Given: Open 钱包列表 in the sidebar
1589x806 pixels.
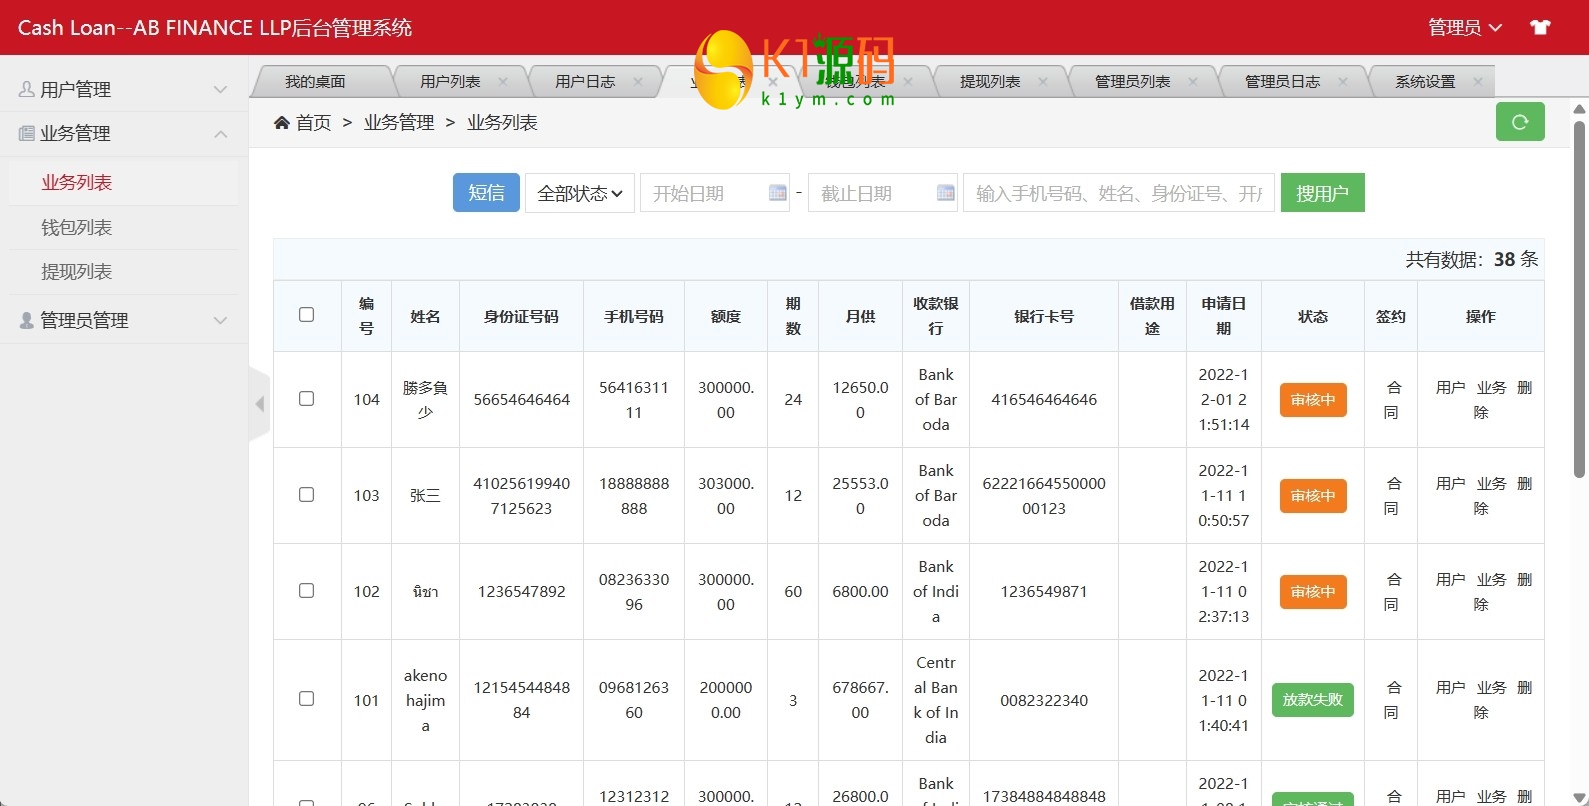Looking at the screenshot, I should [77, 227].
